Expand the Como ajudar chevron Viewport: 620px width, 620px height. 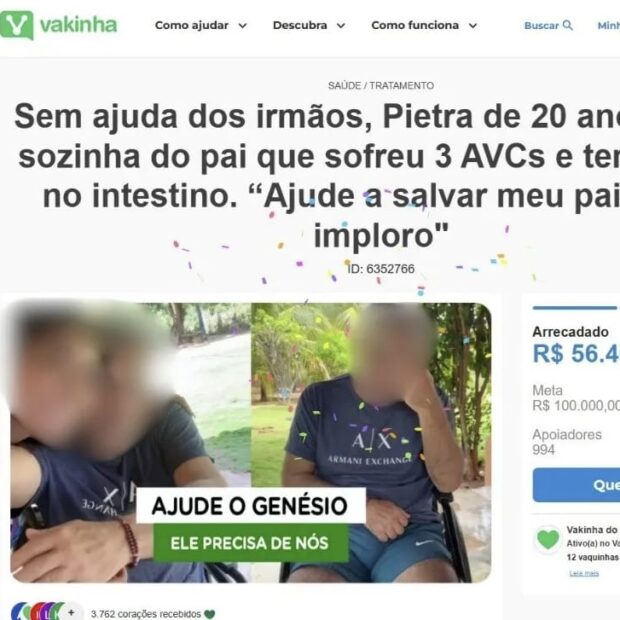pos(243,26)
